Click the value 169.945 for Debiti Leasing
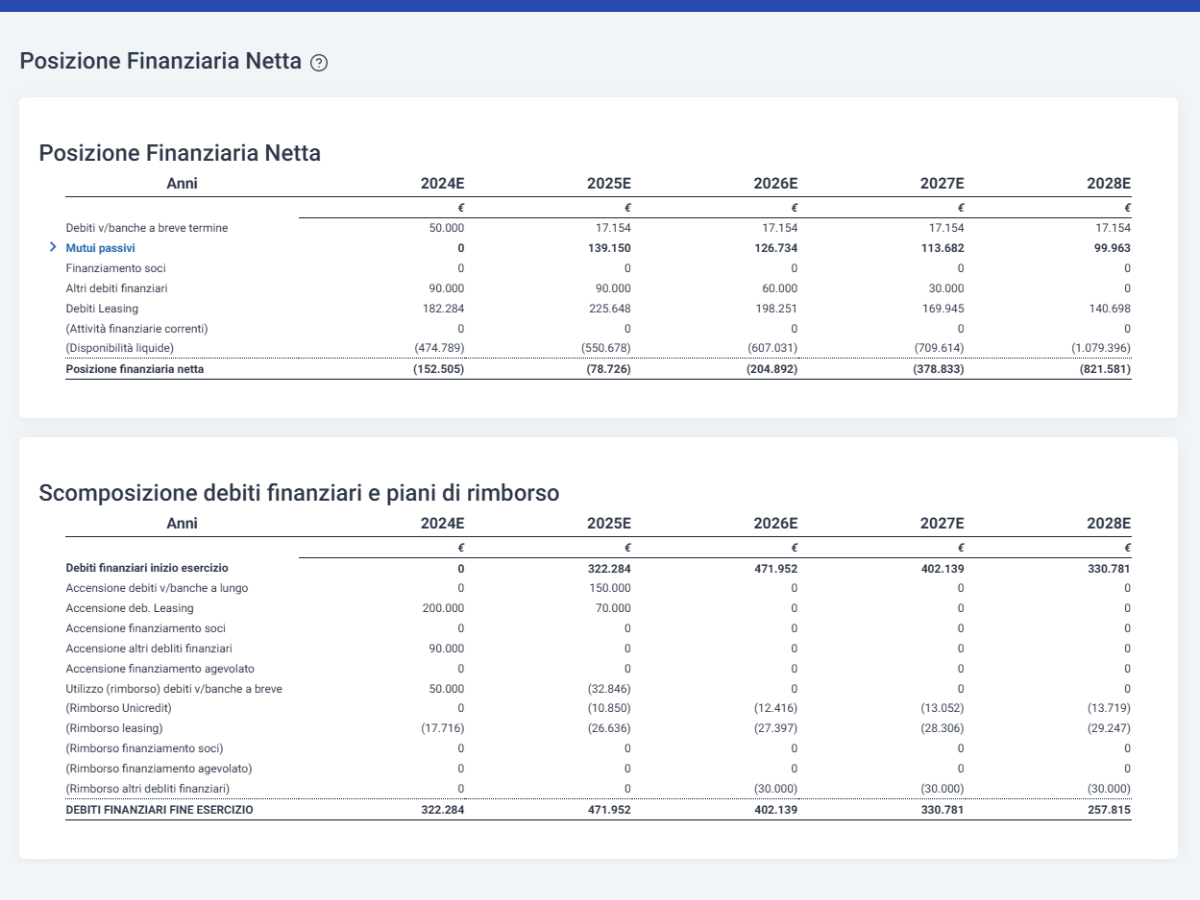Screen dimensions: 1200x900 (943, 308)
